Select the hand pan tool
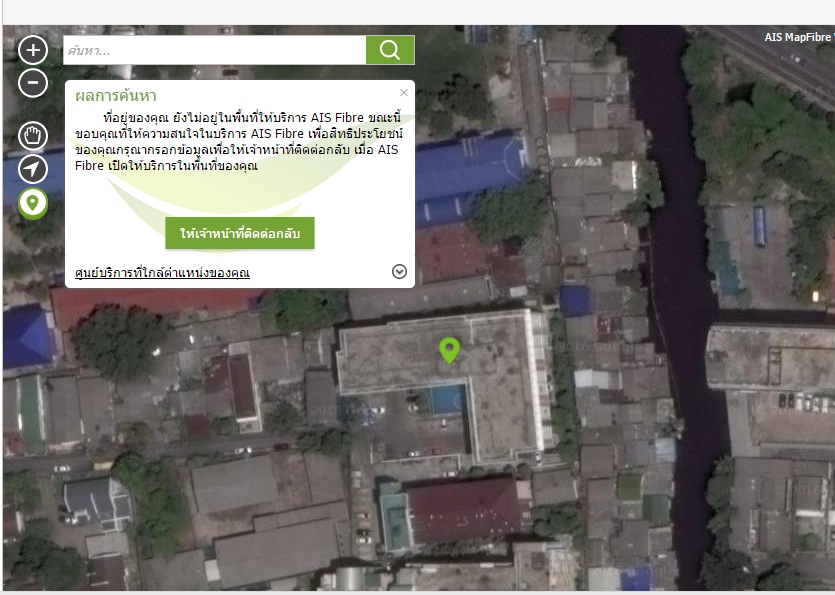This screenshot has width=835, height=595. pos(33,135)
